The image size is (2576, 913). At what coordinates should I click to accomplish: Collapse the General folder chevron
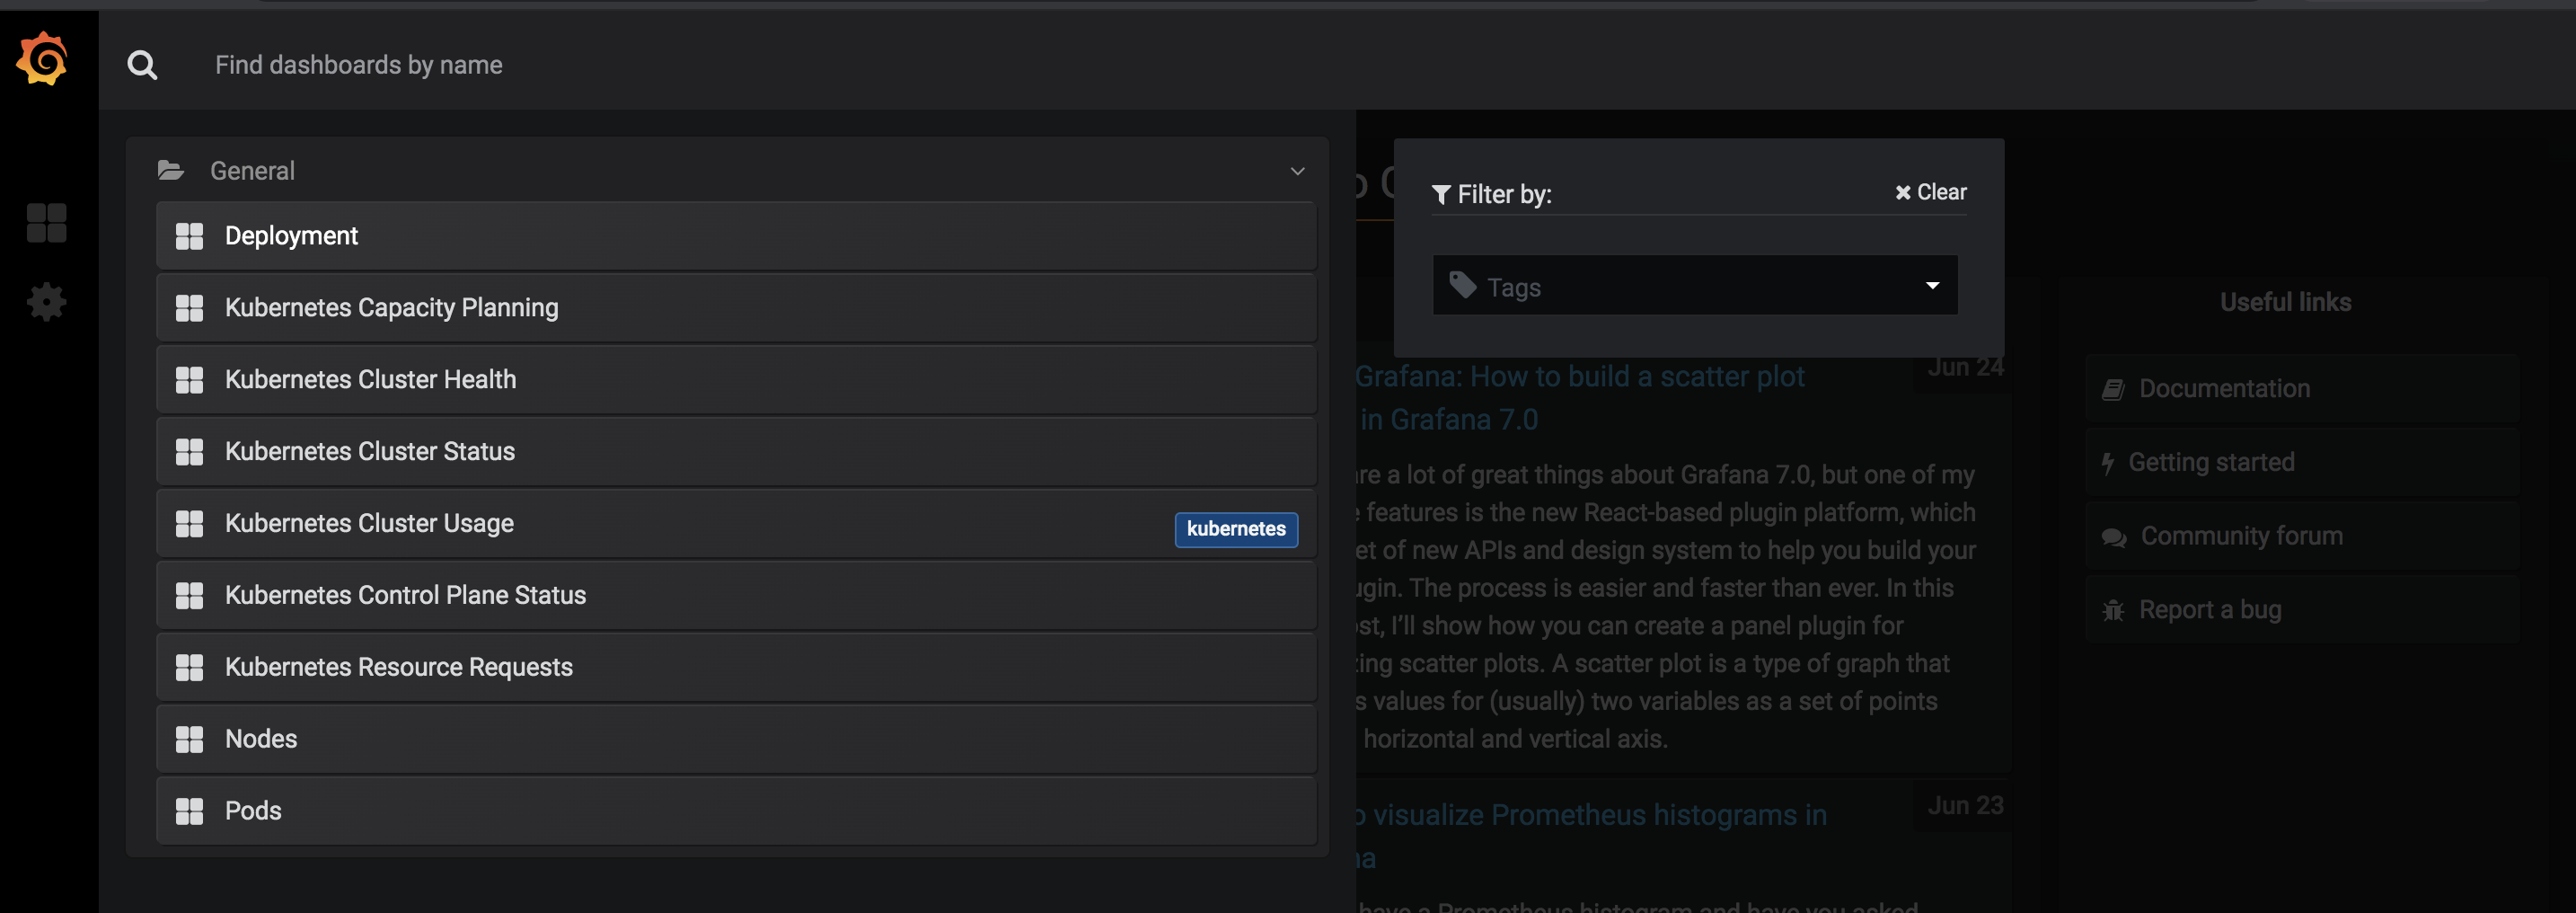pyautogui.click(x=1297, y=171)
